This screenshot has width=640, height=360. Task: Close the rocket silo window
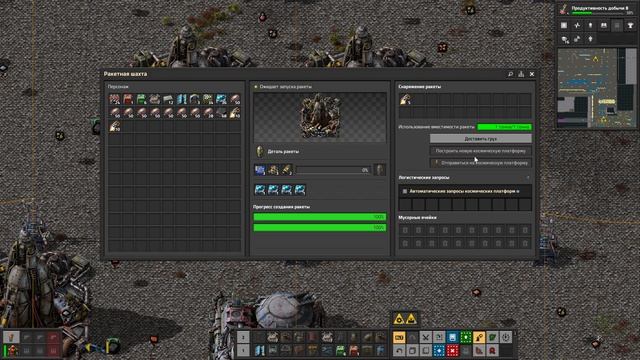[532, 74]
